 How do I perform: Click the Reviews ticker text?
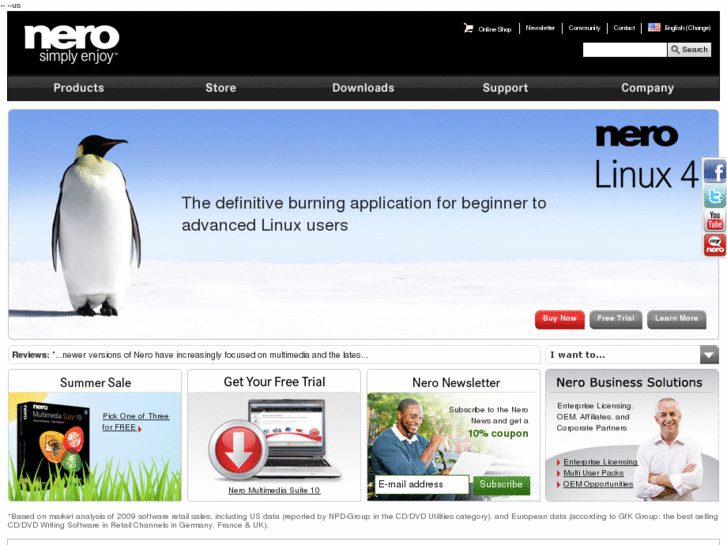[190, 355]
